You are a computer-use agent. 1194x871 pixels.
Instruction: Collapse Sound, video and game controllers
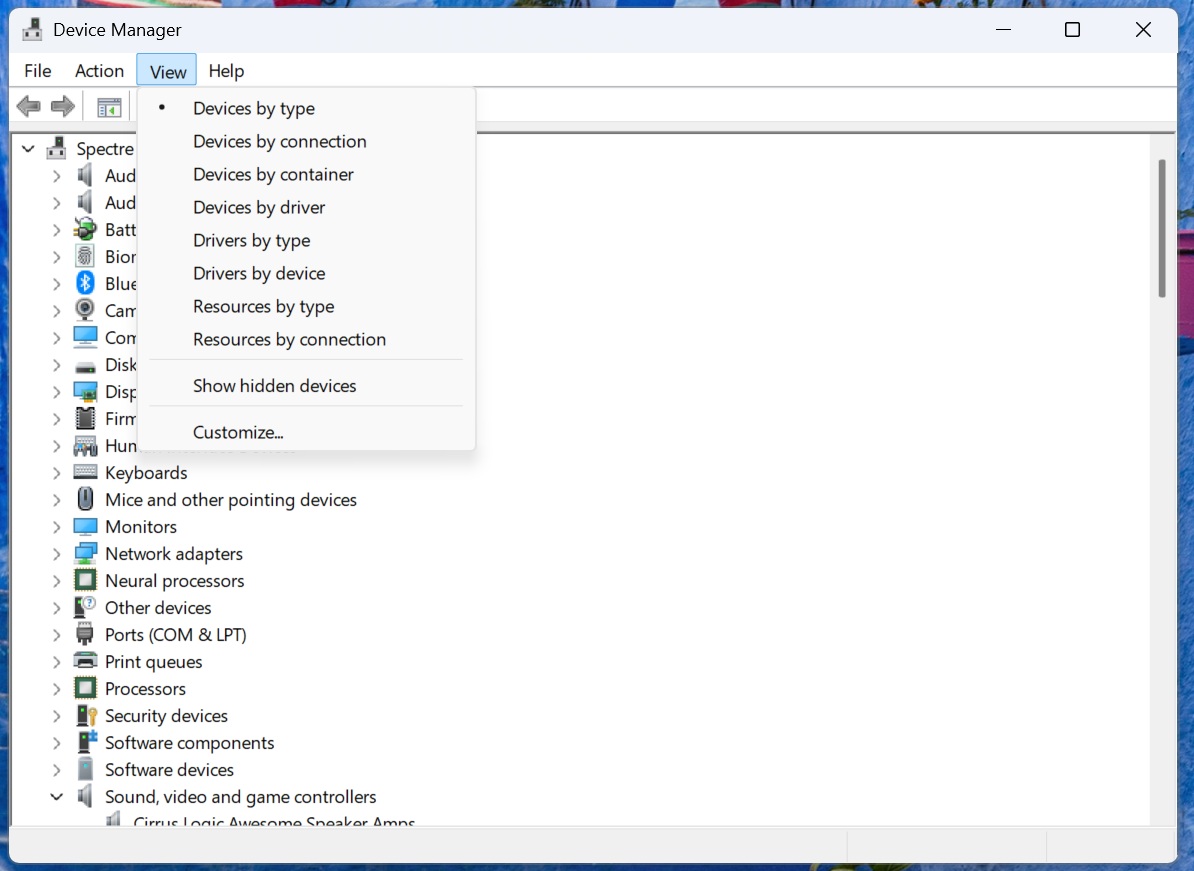(57, 796)
